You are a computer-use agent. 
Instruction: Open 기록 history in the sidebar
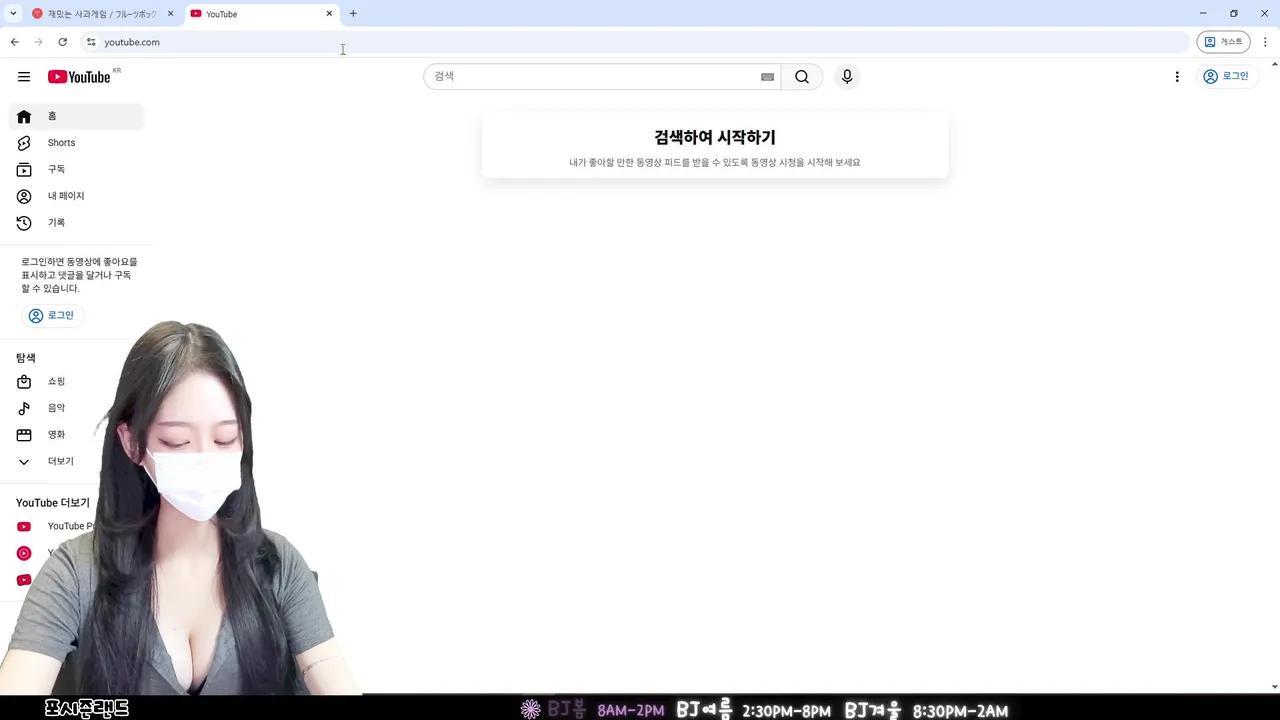[76, 223]
